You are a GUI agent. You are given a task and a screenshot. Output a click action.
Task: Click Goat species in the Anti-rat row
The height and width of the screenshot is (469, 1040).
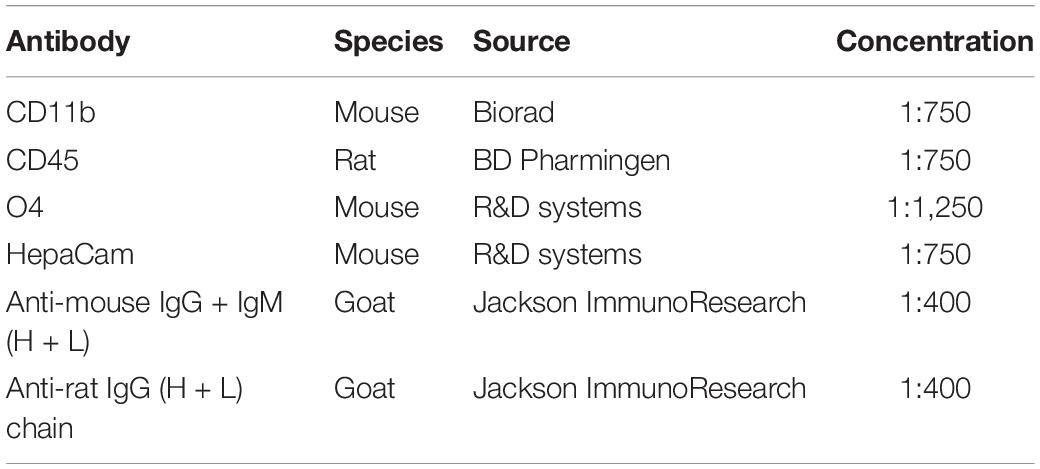pyautogui.click(x=365, y=387)
